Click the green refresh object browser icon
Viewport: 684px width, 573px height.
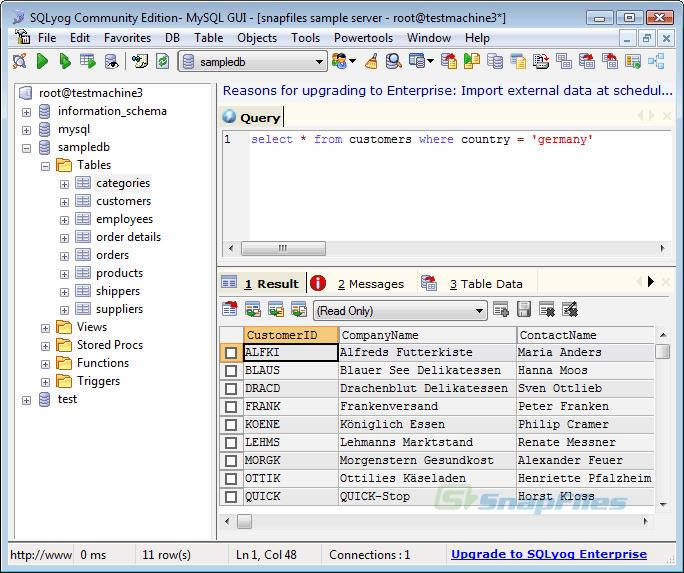tap(162, 61)
